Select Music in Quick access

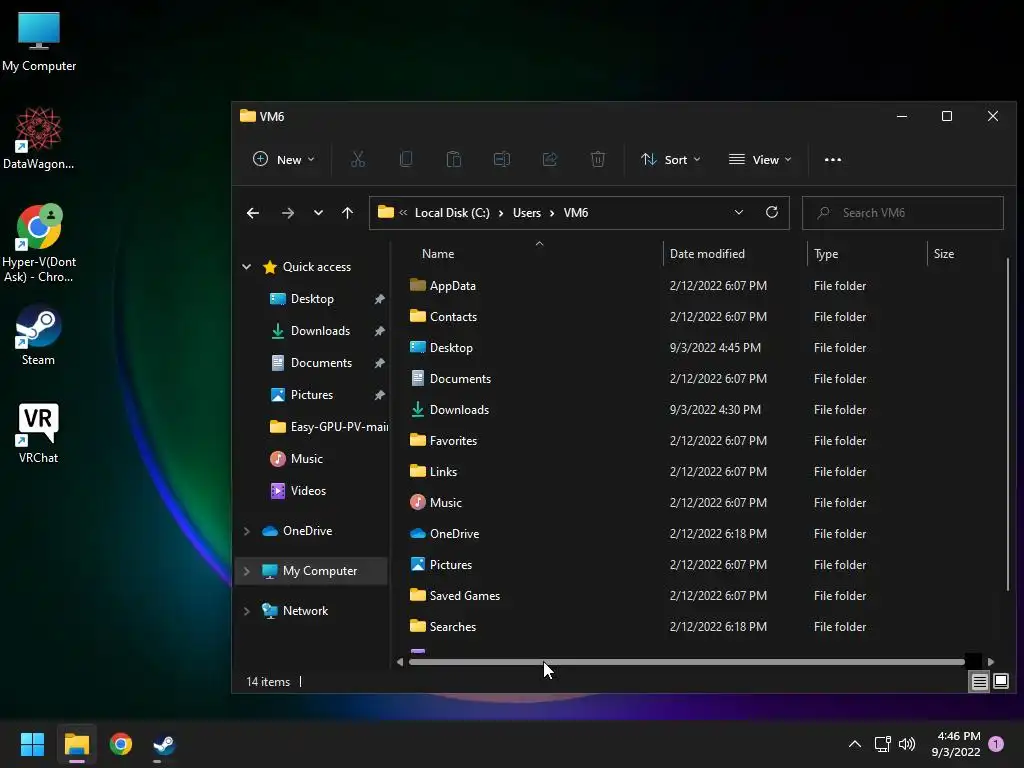point(306,458)
